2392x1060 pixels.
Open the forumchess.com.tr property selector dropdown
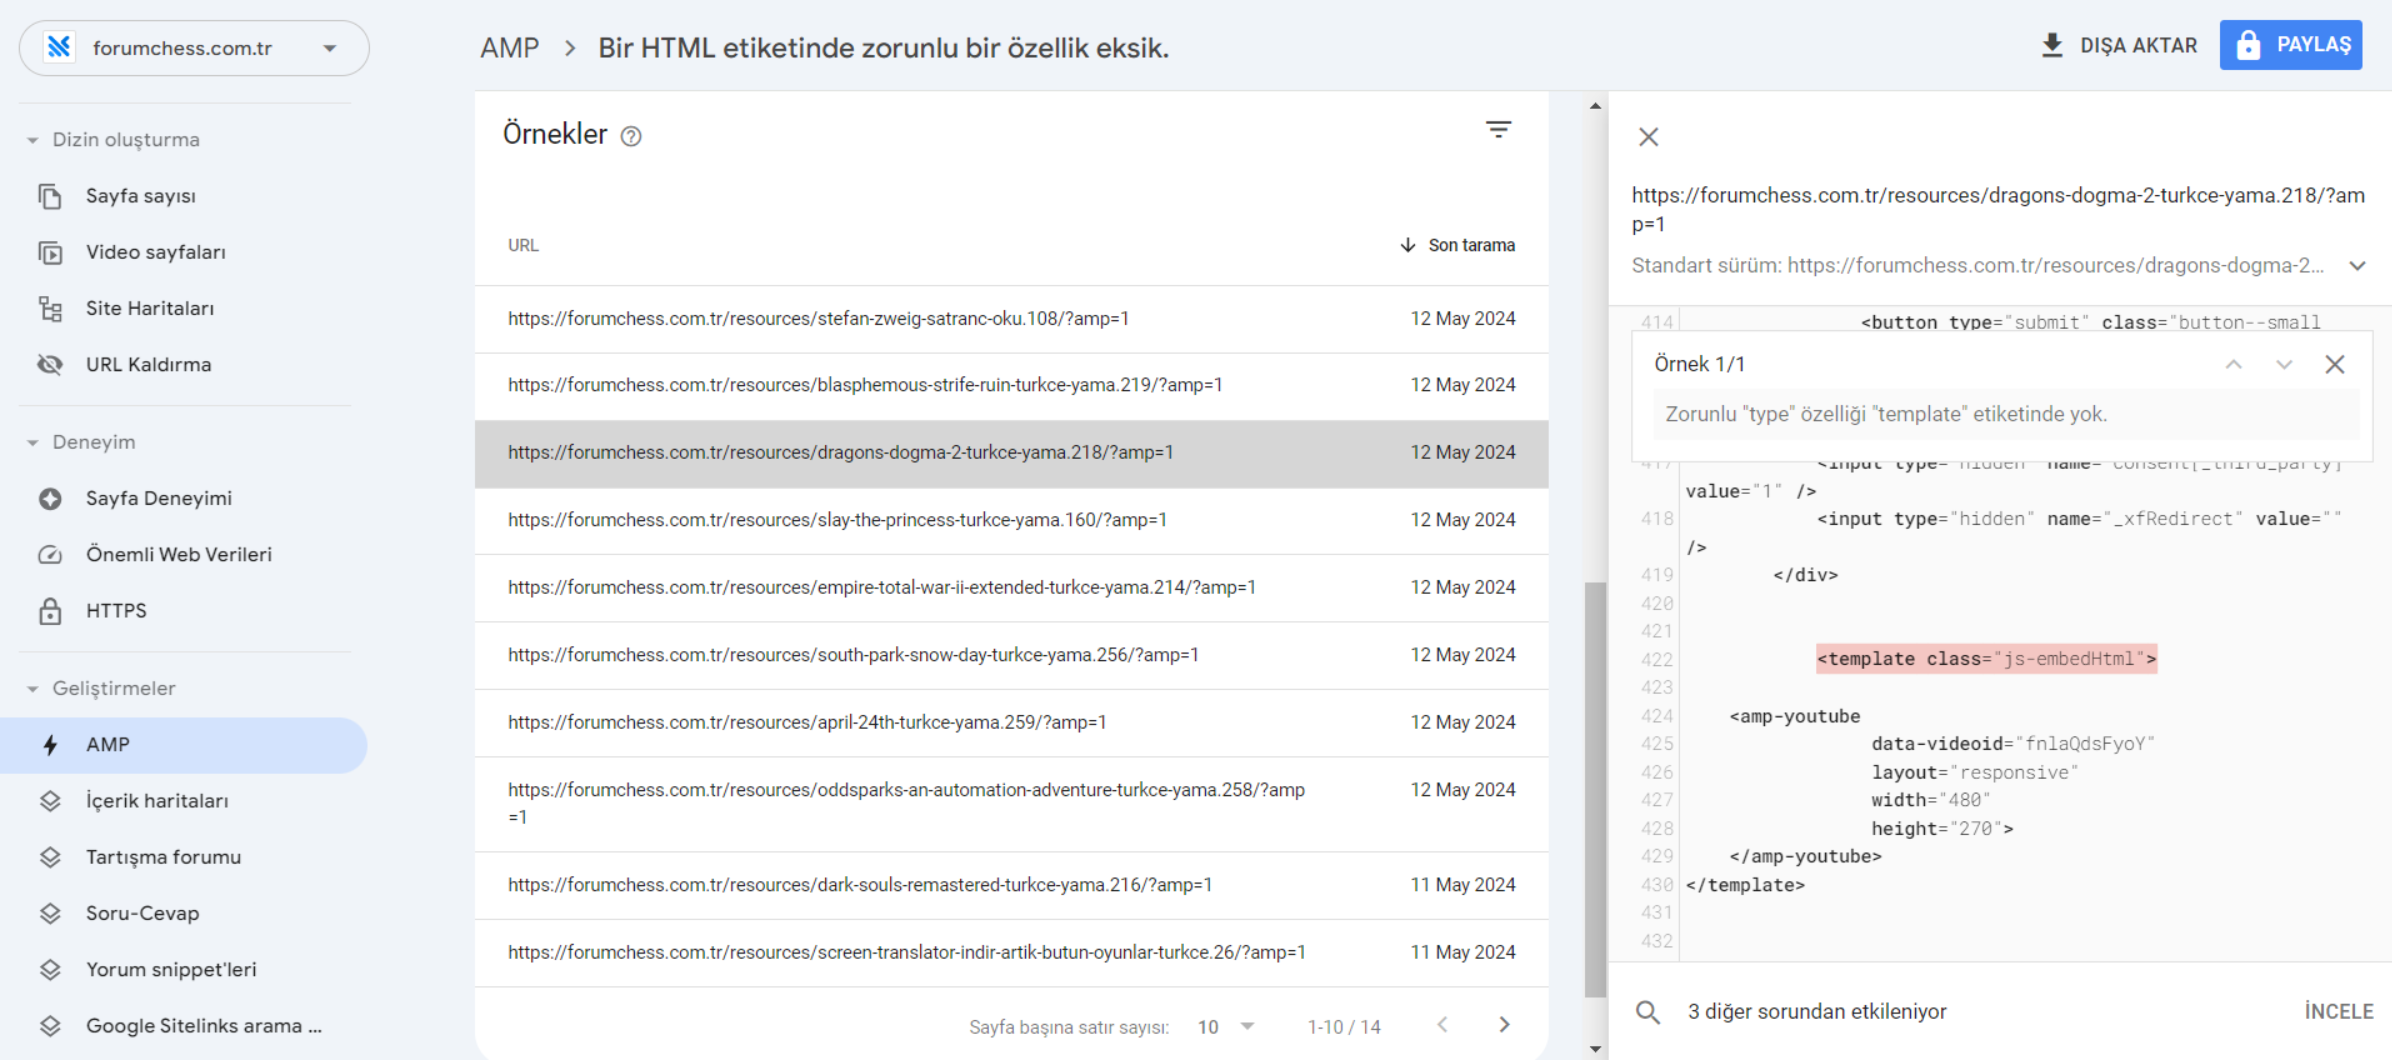click(194, 48)
